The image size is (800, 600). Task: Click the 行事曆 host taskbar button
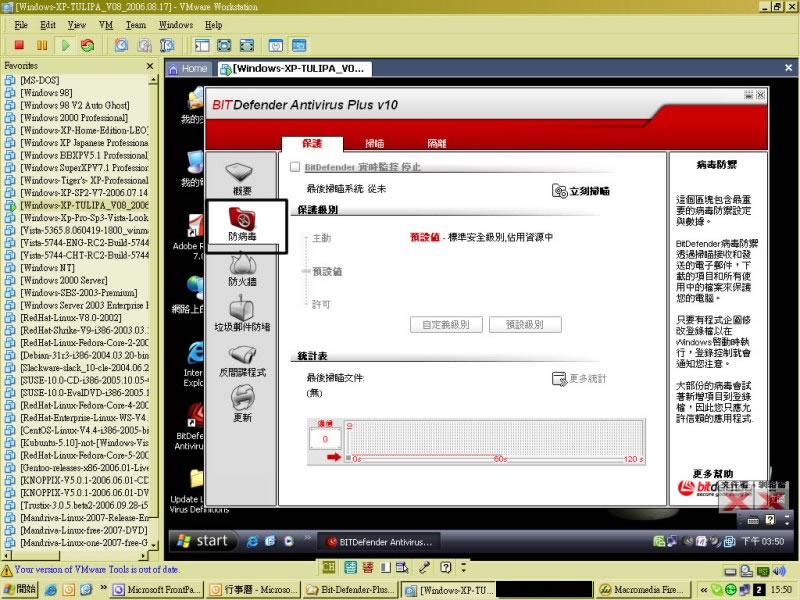pos(254,590)
